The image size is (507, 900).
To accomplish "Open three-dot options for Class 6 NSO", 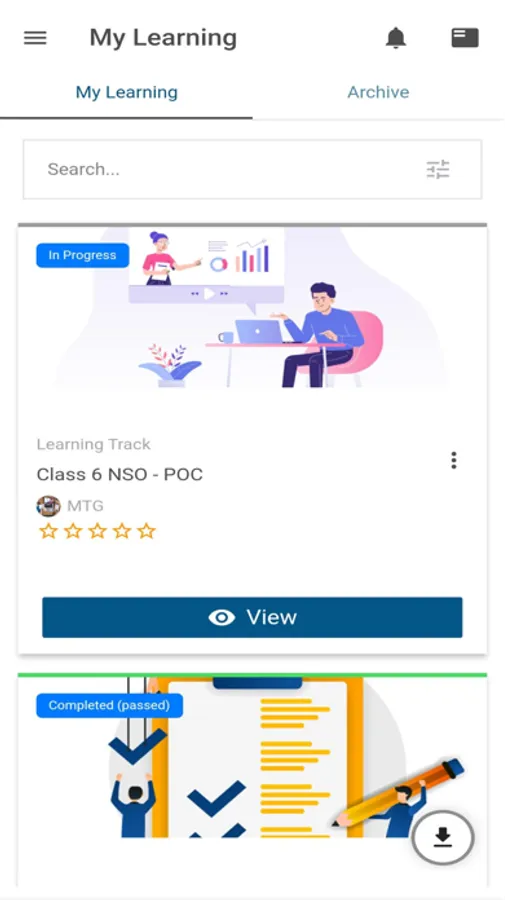I will point(454,460).
